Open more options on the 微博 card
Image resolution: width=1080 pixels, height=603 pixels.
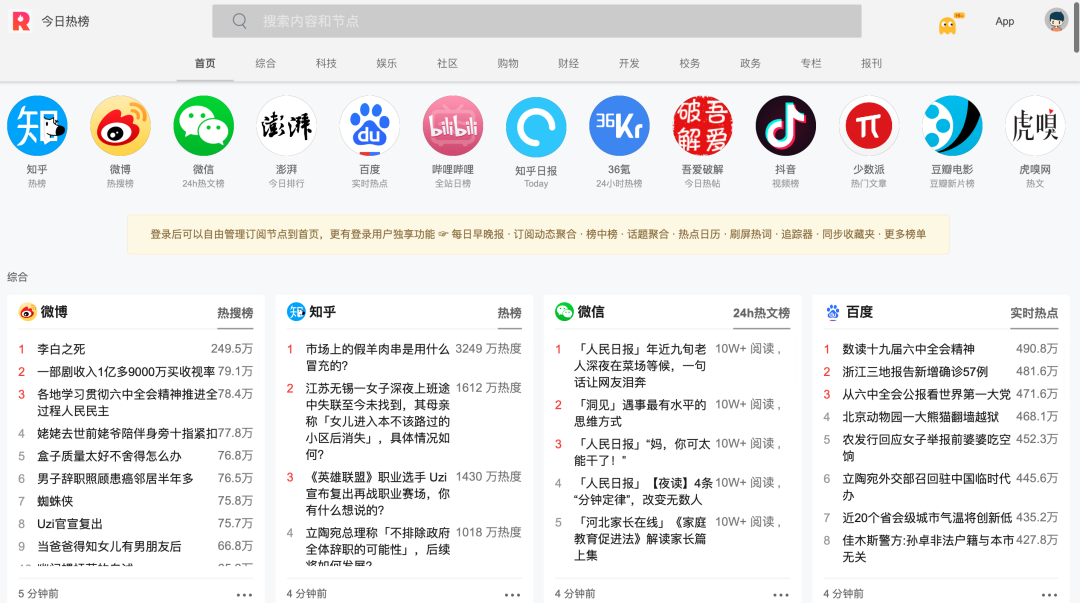(x=245, y=594)
